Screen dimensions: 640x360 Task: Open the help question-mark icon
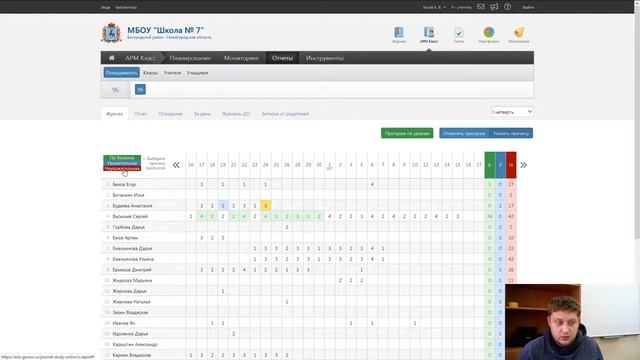click(x=507, y=7)
